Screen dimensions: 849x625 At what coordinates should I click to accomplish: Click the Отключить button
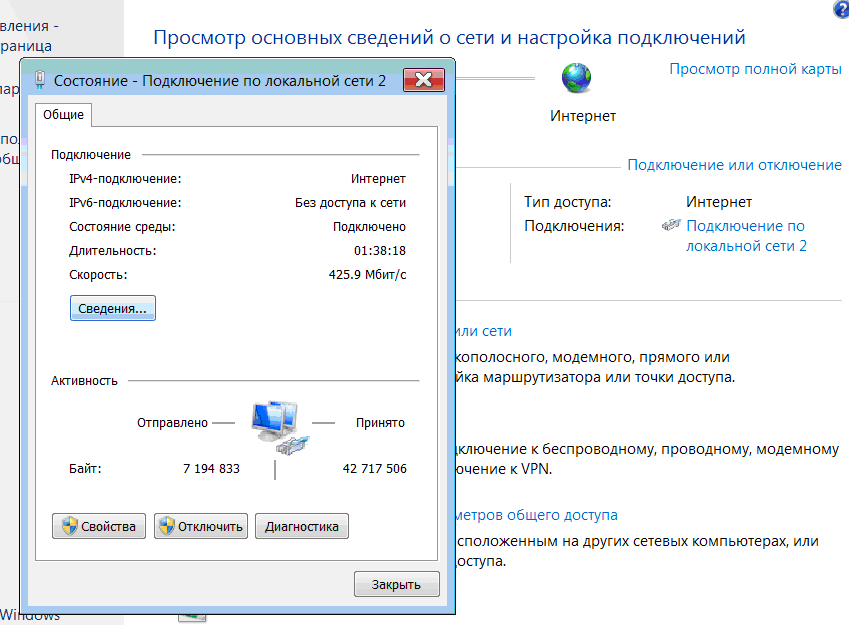tap(201, 526)
